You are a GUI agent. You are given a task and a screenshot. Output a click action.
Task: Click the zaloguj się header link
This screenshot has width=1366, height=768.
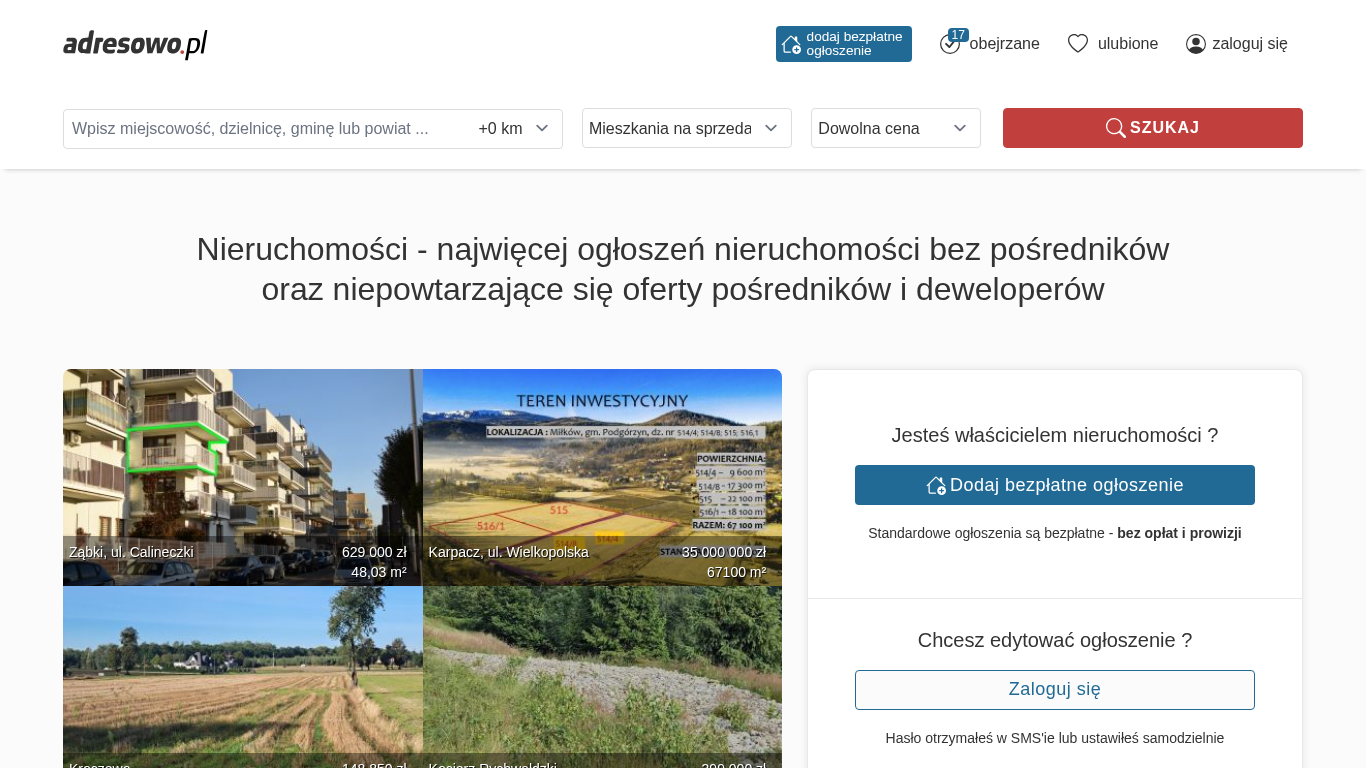pyautogui.click(x=1249, y=44)
